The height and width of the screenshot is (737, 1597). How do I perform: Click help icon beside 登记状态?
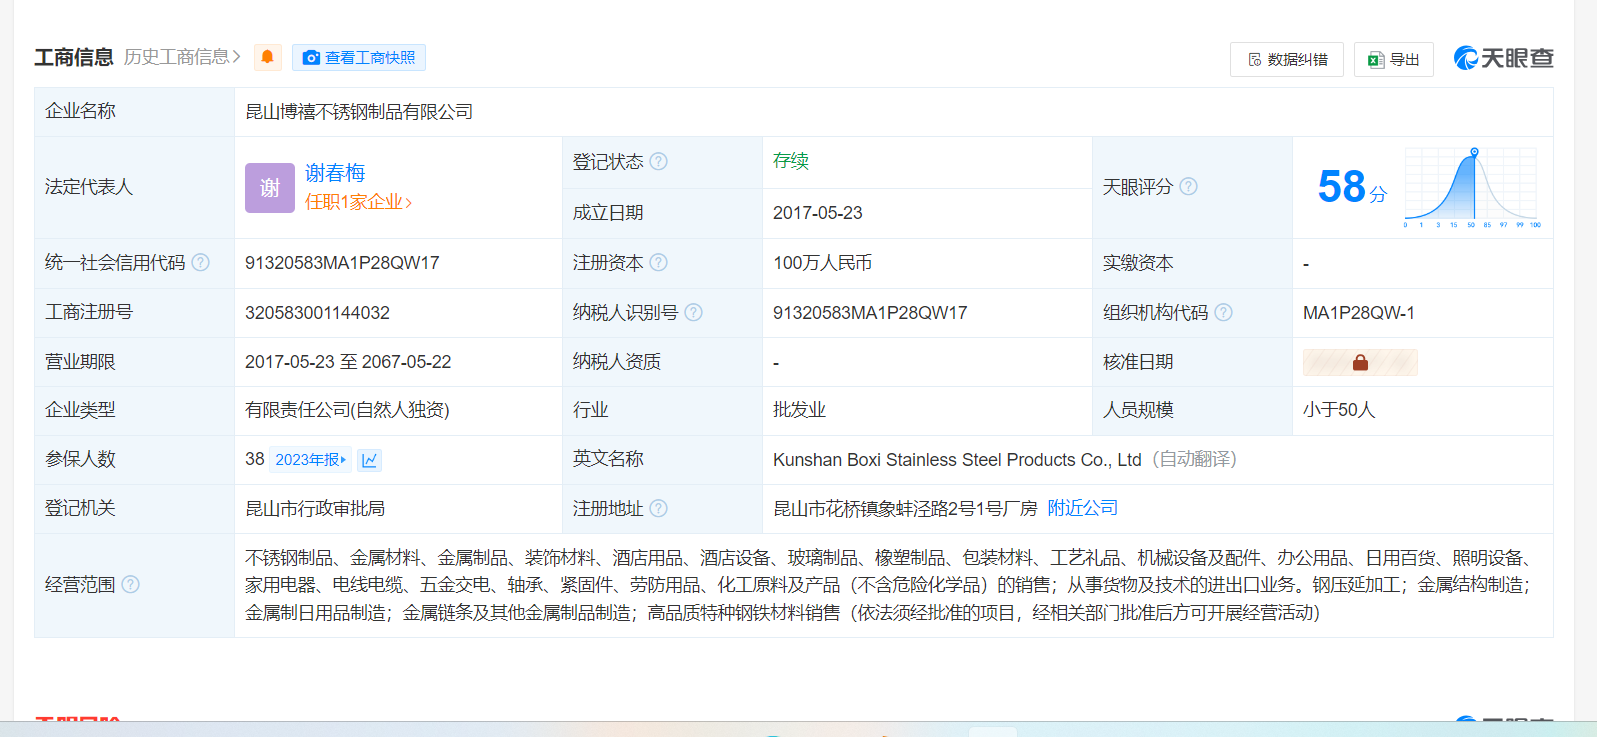pyautogui.click(x=658, y=161)
